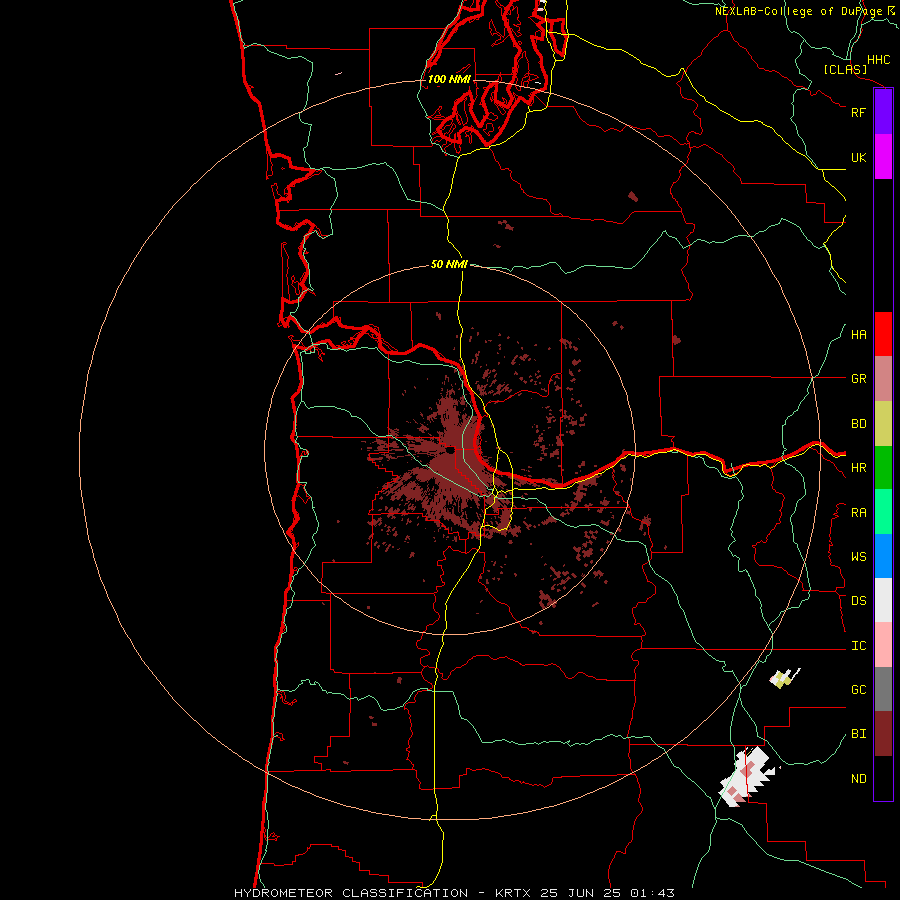
Task: Click the DS legend label
Action: (x=858, y=601)
